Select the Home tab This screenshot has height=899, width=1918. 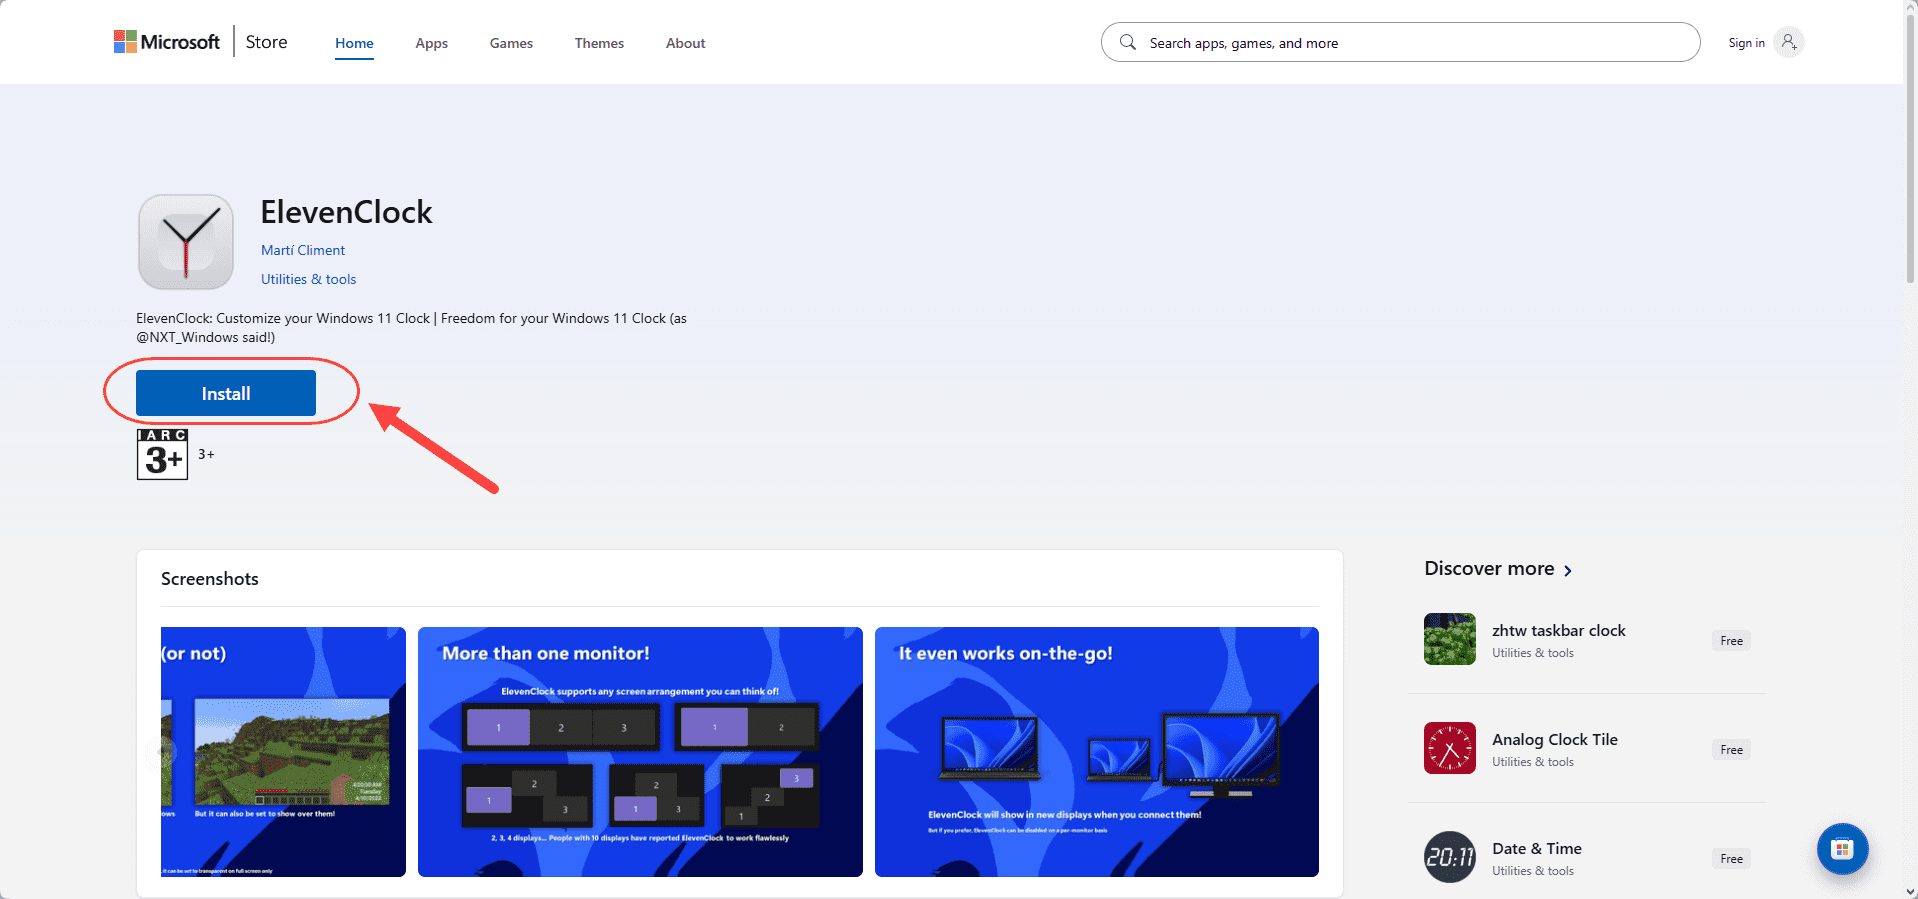(354, 43)
